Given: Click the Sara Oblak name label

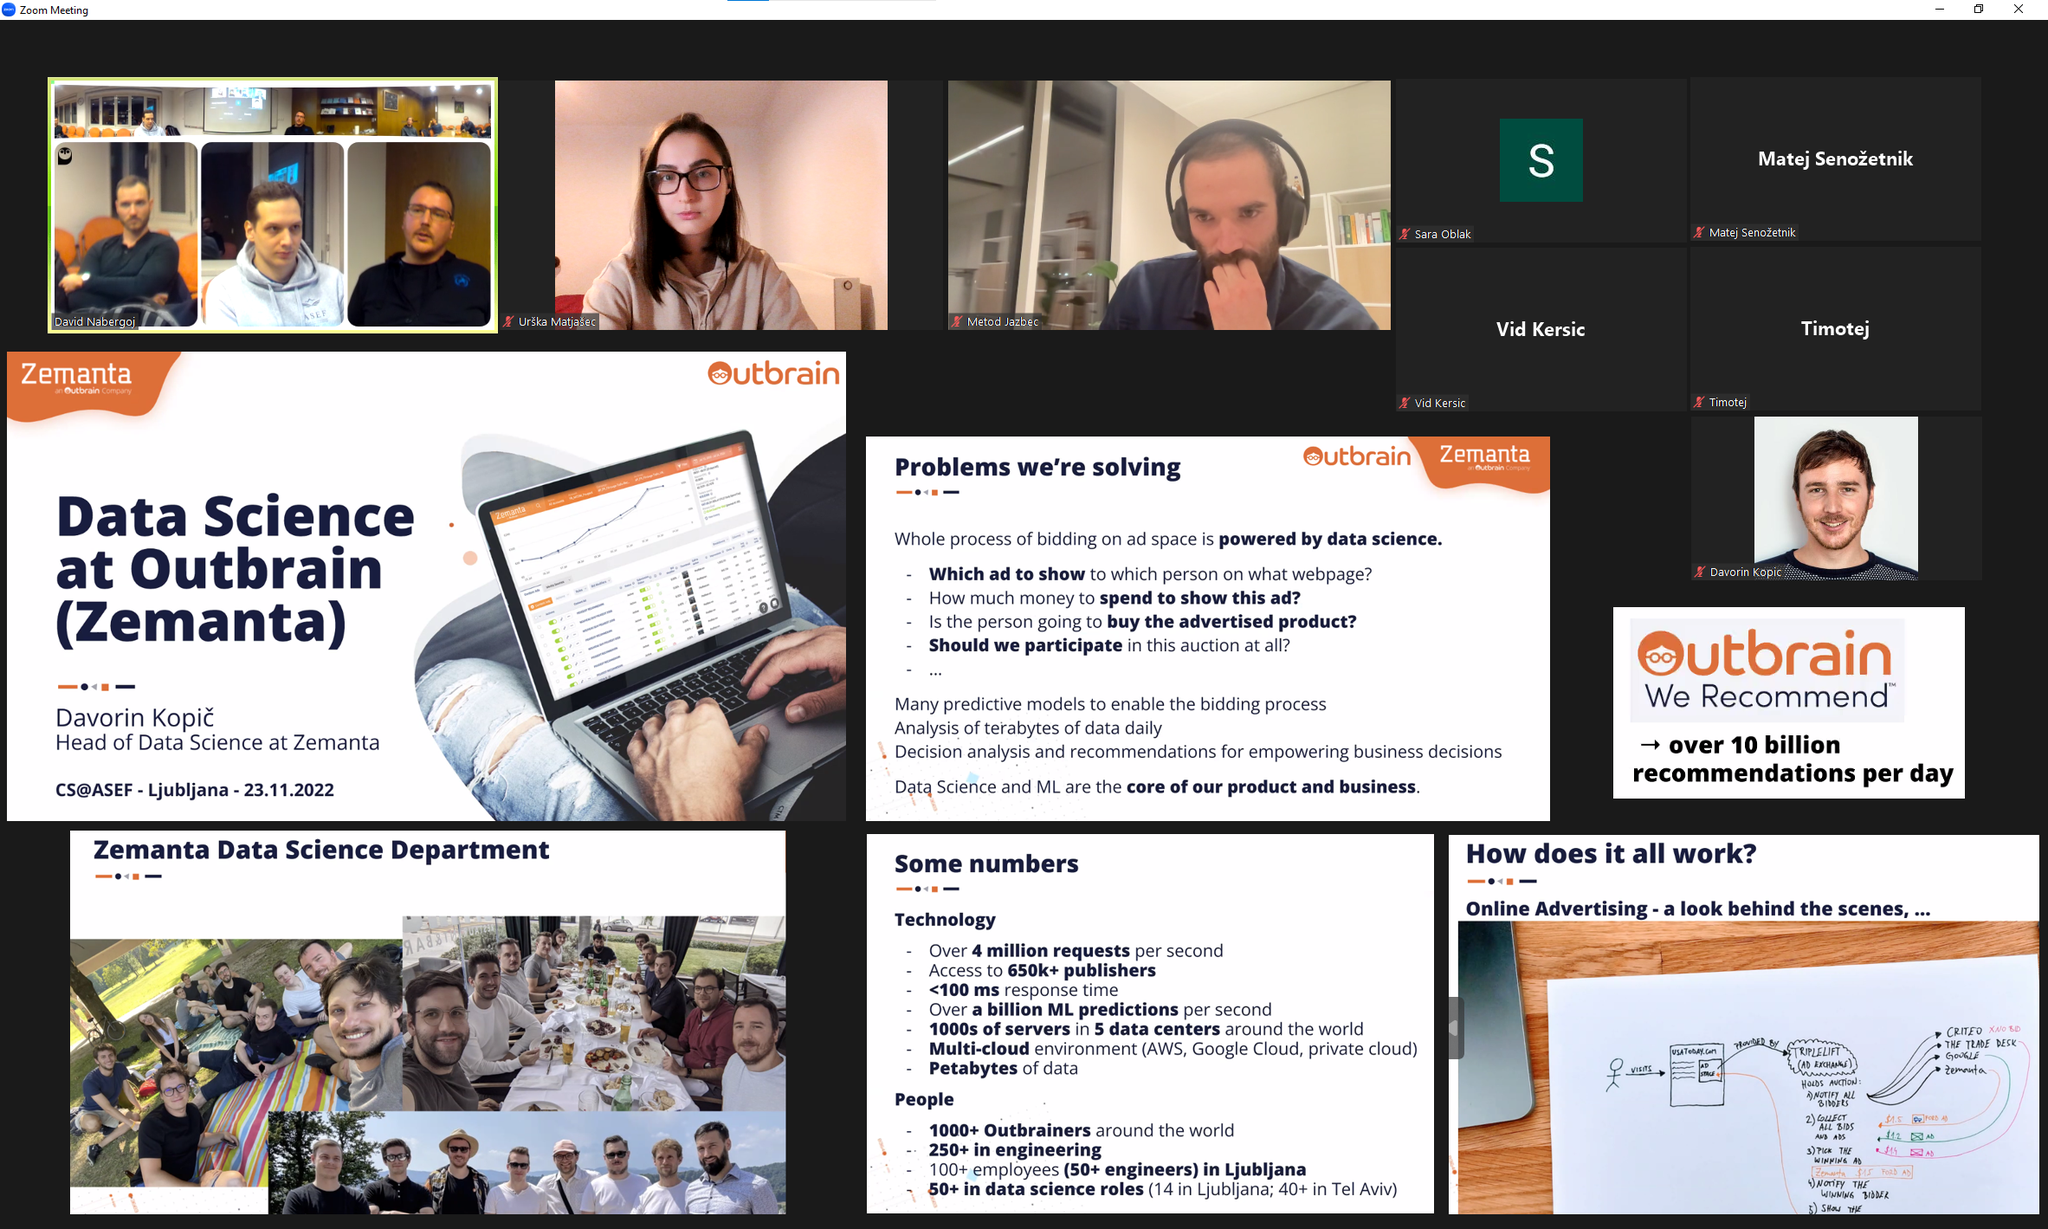Looking at the screenshot, I should pyautogui.click(x=1443, y=234).
